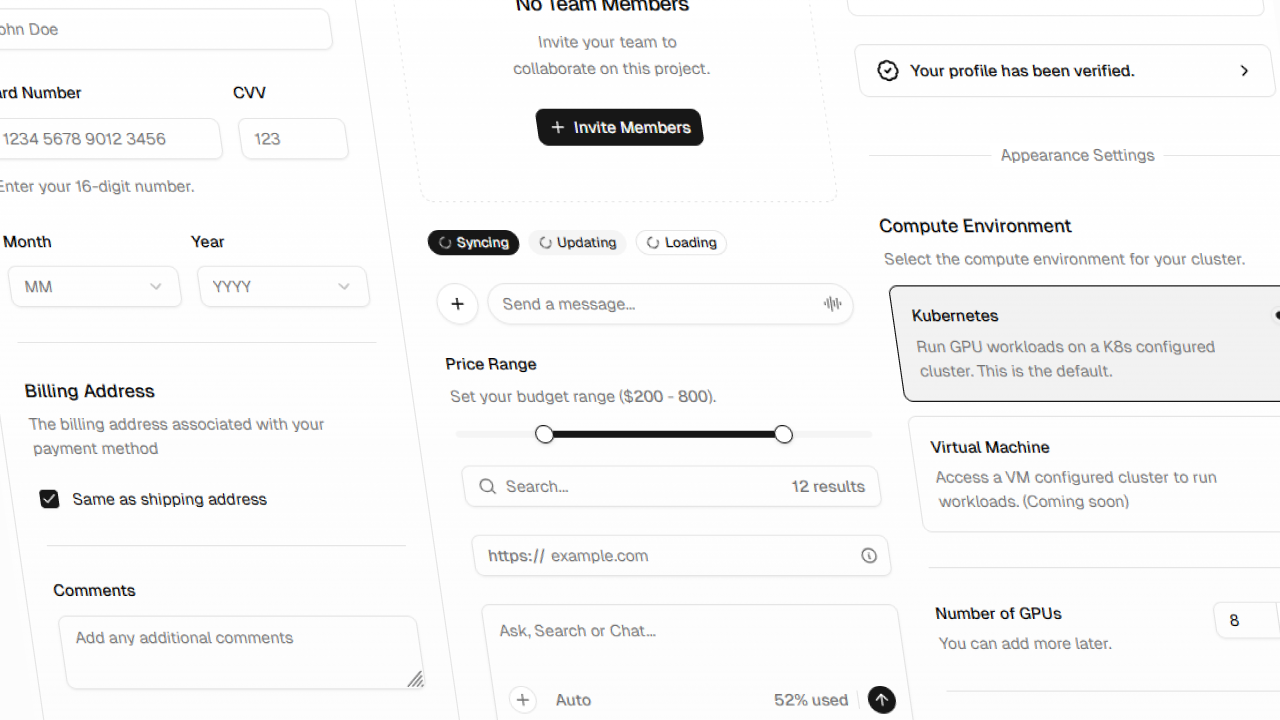This screenshot has width=1280, height=720.
Task: Click the Invite Members button
Action: coord(620,127)
